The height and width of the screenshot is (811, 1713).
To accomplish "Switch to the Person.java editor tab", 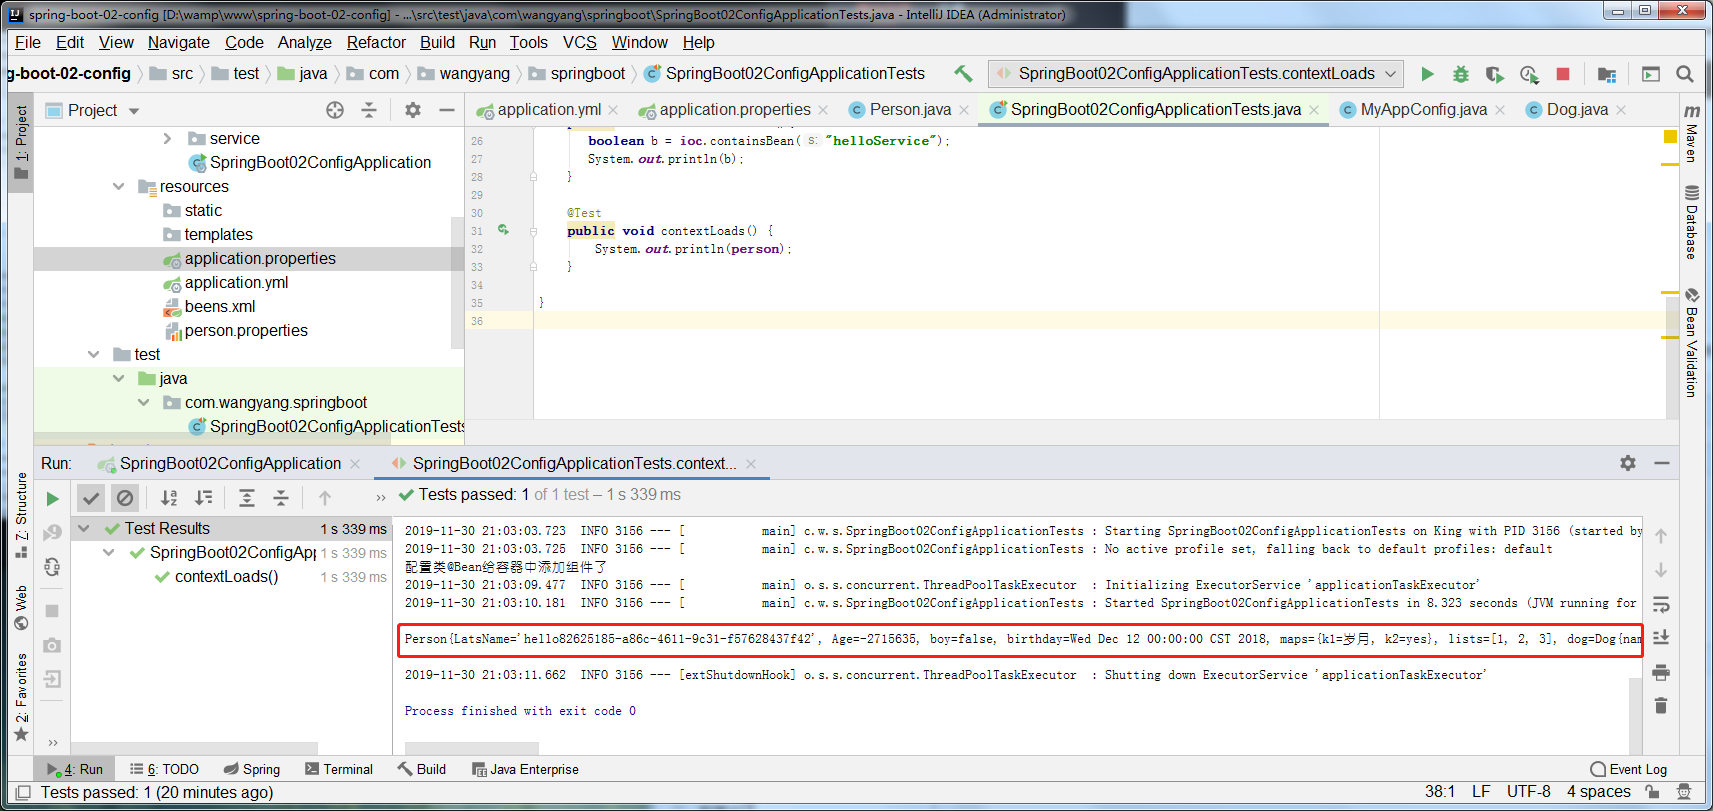I will pyautogui.click(x=909, y=110).
